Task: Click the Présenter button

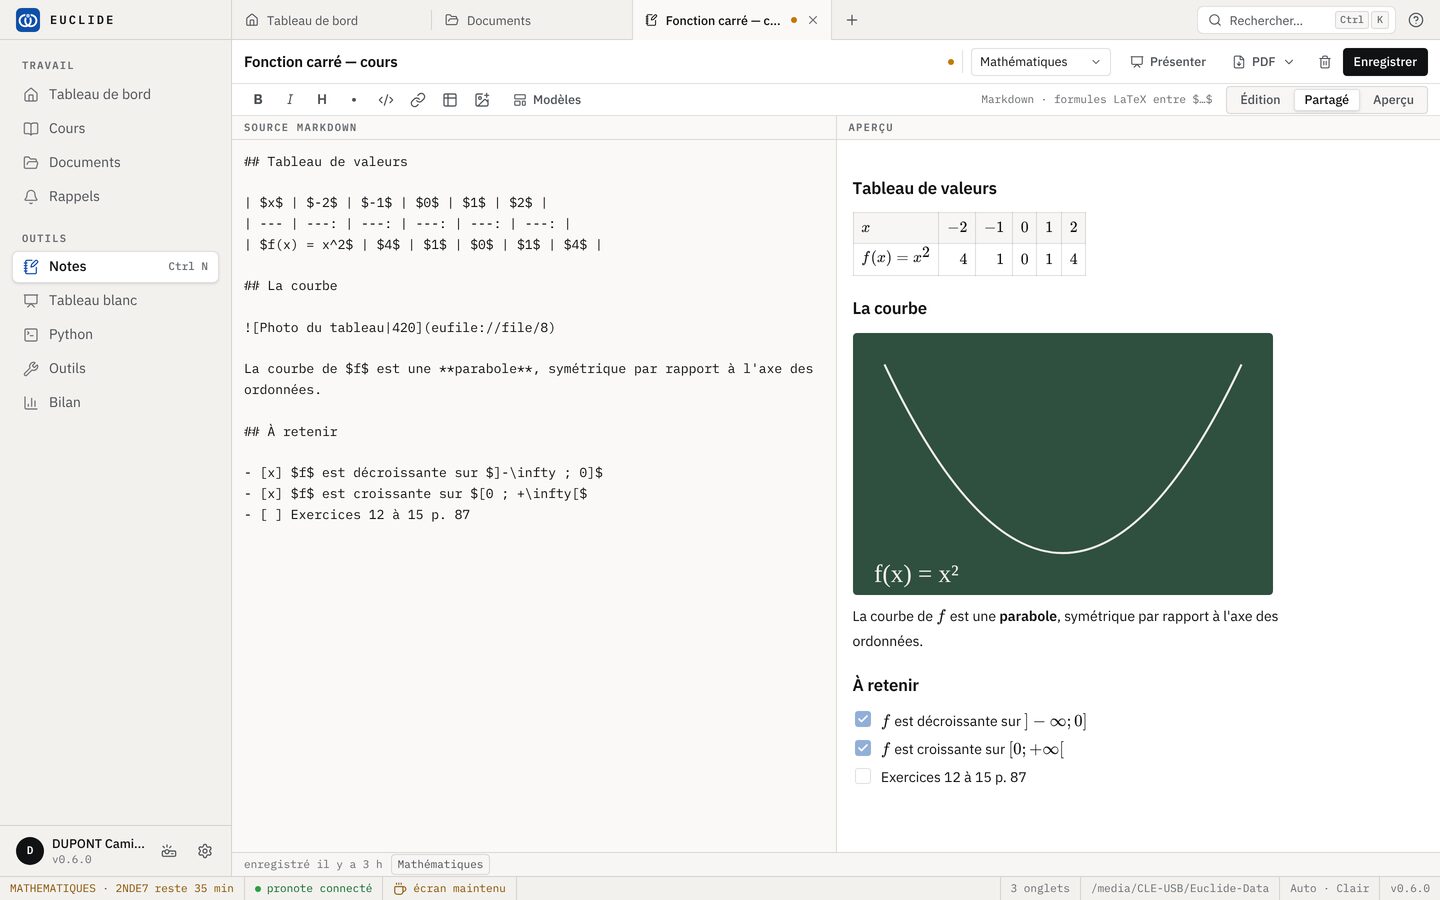Action: pos(1168,62)
